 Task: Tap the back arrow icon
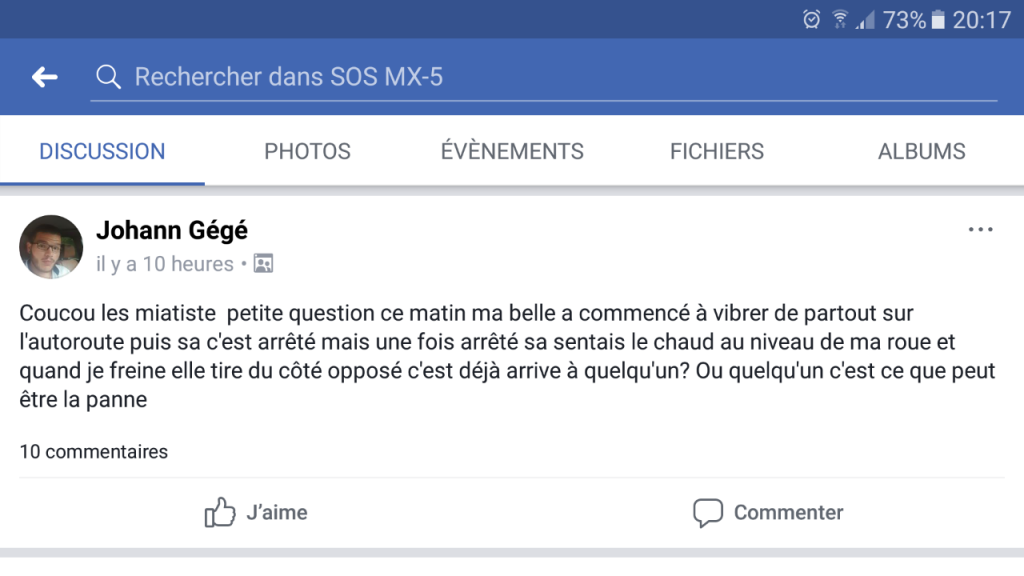[44, 77]
